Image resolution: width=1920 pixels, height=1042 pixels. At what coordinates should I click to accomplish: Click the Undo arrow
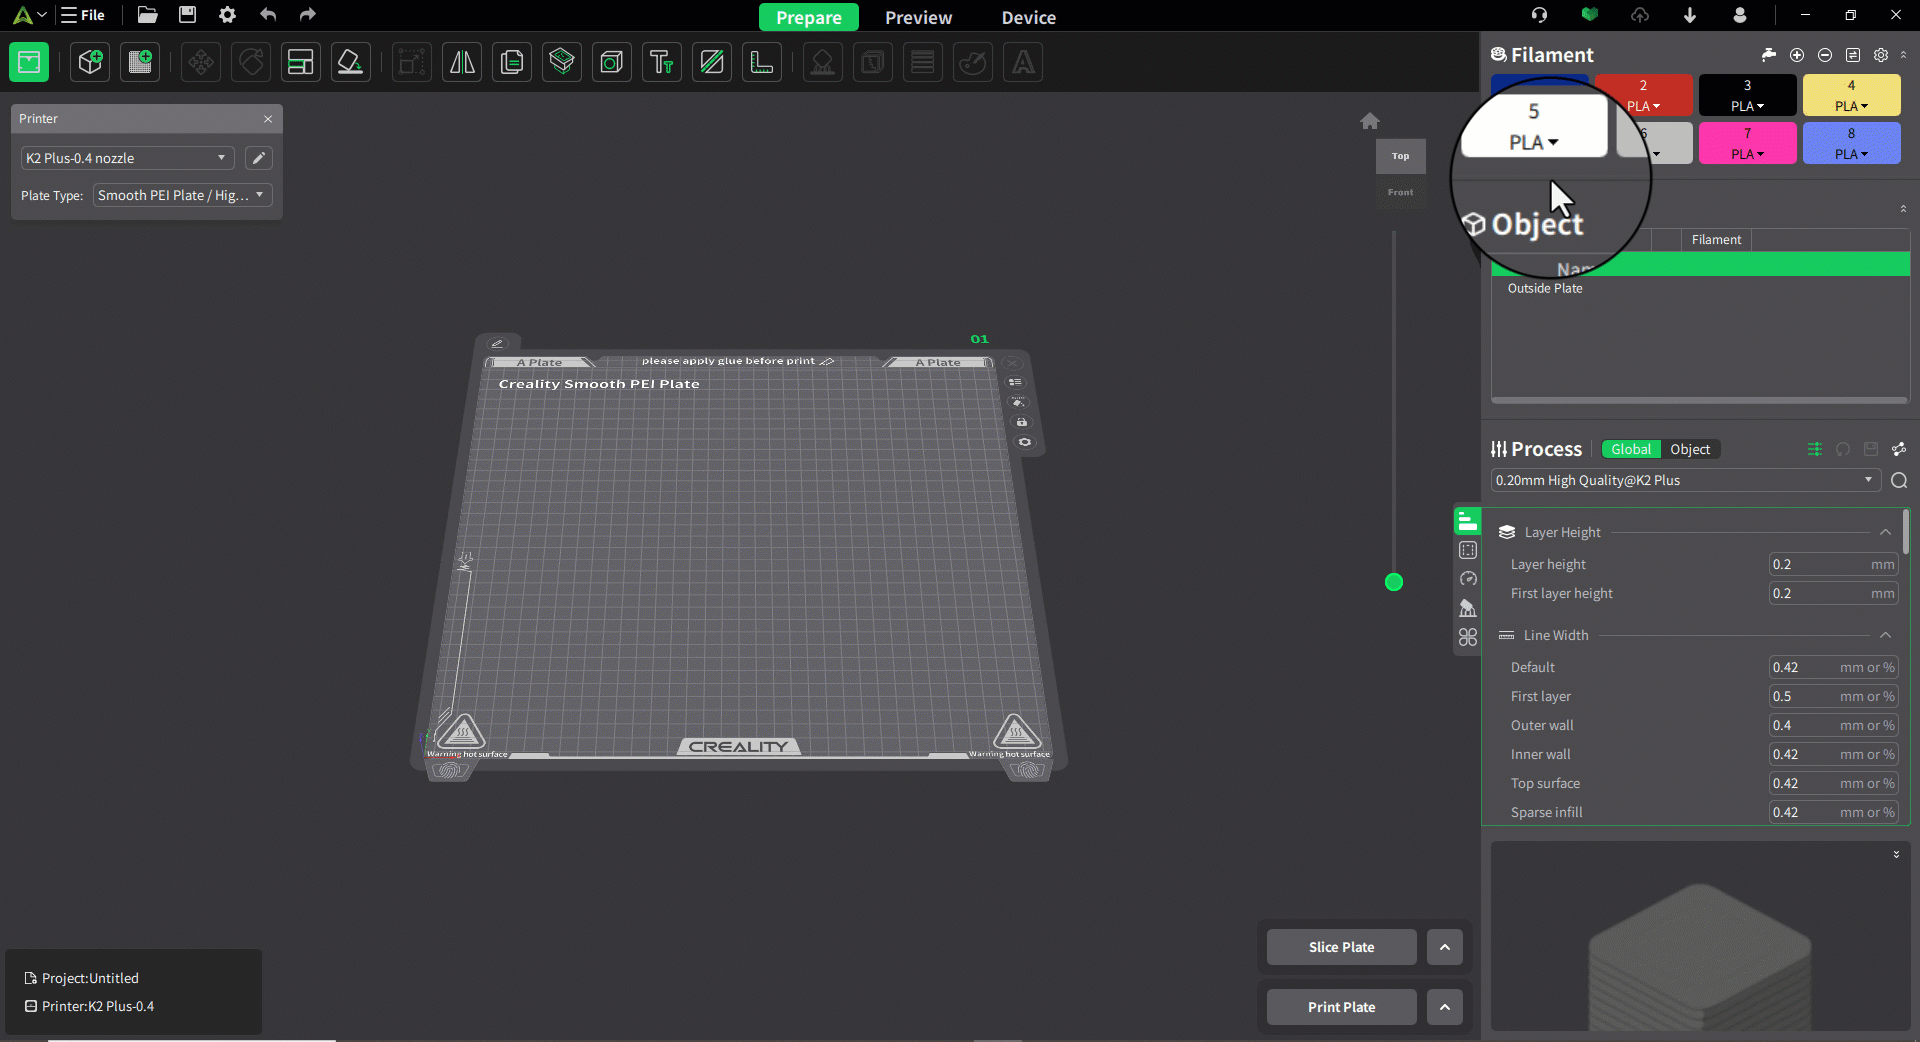click(x=268, y=15)
